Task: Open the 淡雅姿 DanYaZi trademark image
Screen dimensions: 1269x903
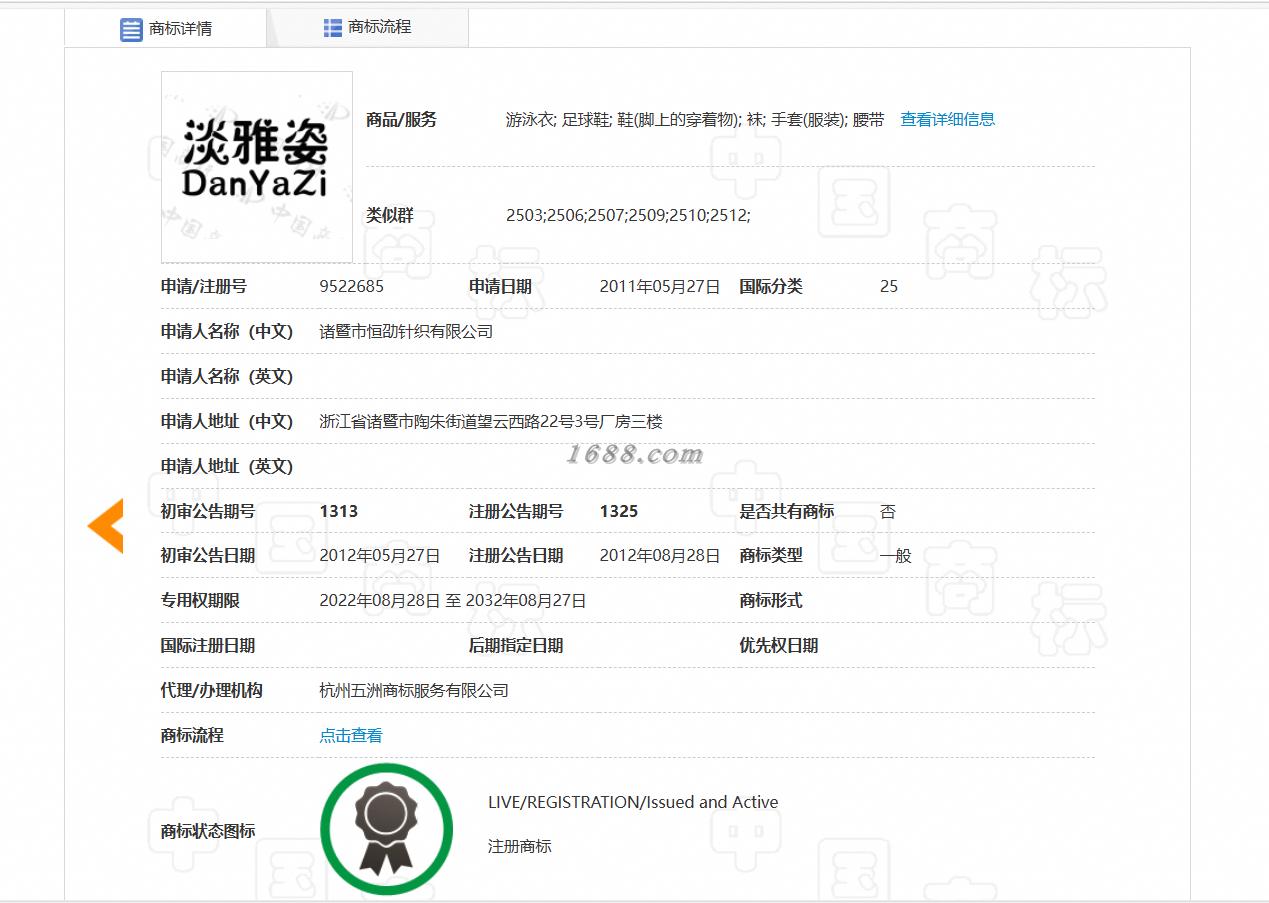Action: coord(257,167)
